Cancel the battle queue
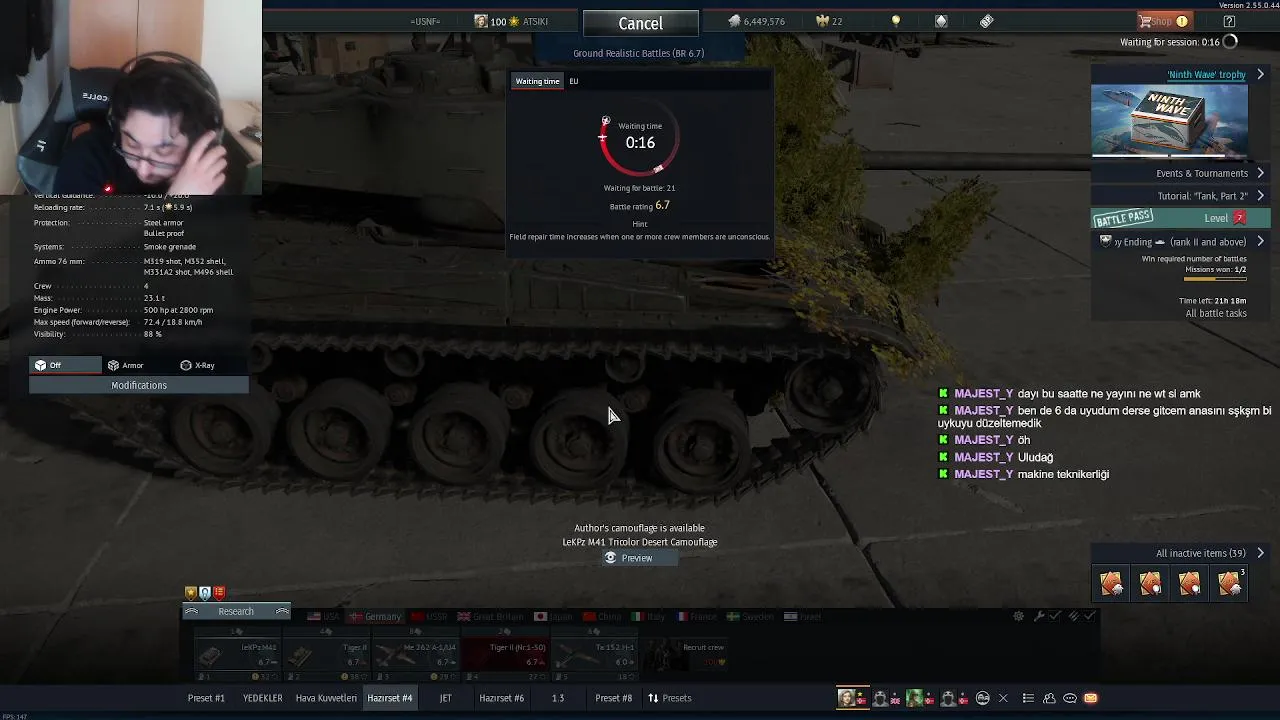 [640, 23]
